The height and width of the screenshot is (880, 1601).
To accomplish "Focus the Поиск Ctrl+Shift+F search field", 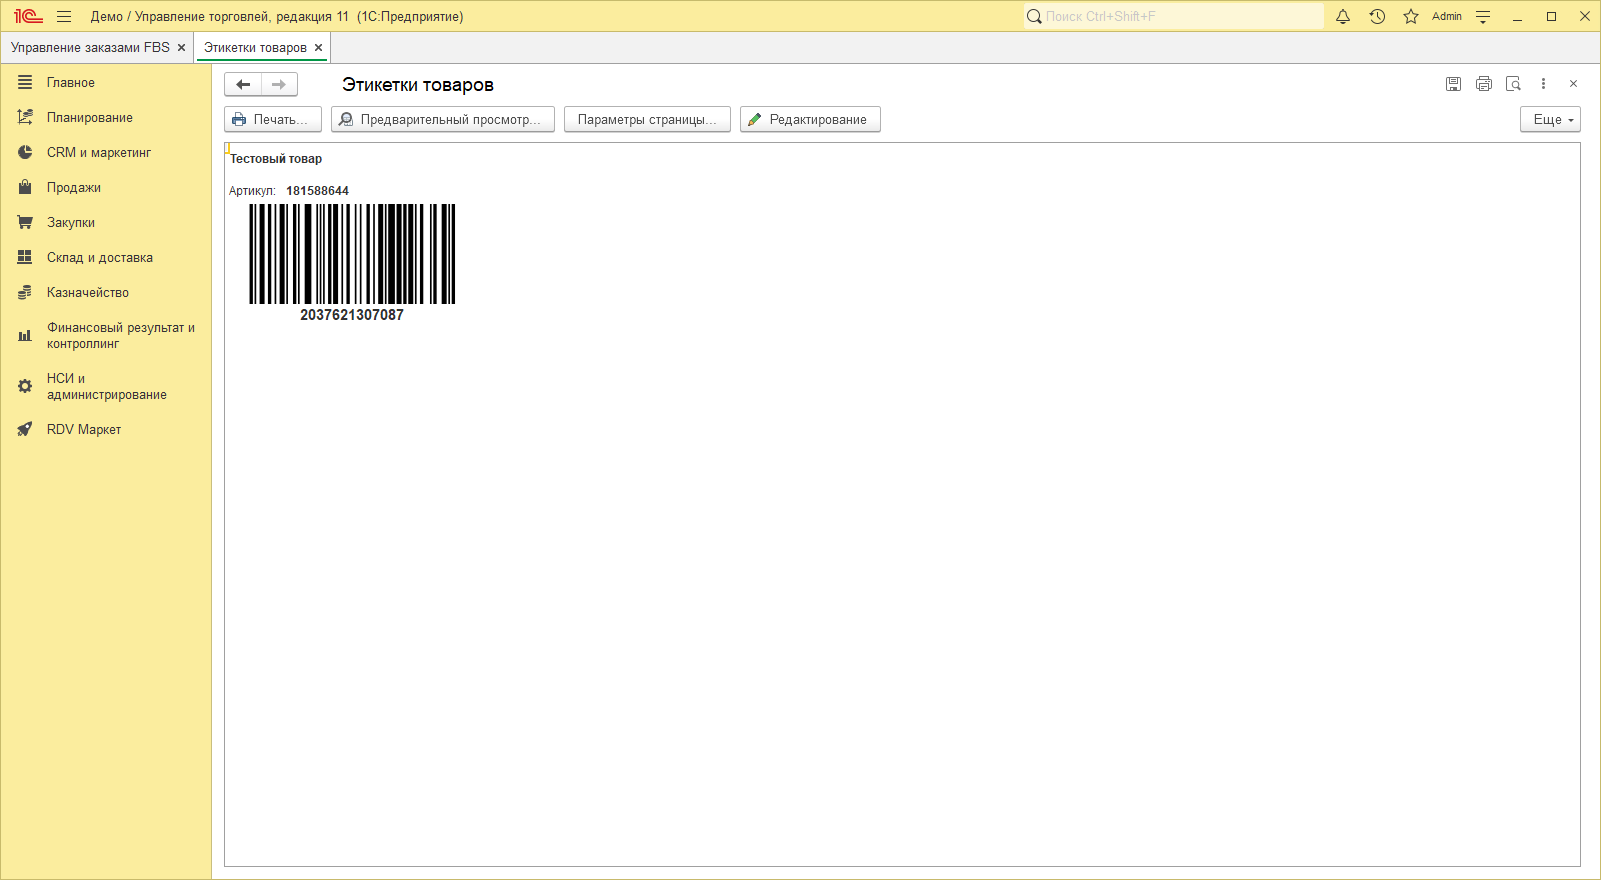I will [1173, 16].
